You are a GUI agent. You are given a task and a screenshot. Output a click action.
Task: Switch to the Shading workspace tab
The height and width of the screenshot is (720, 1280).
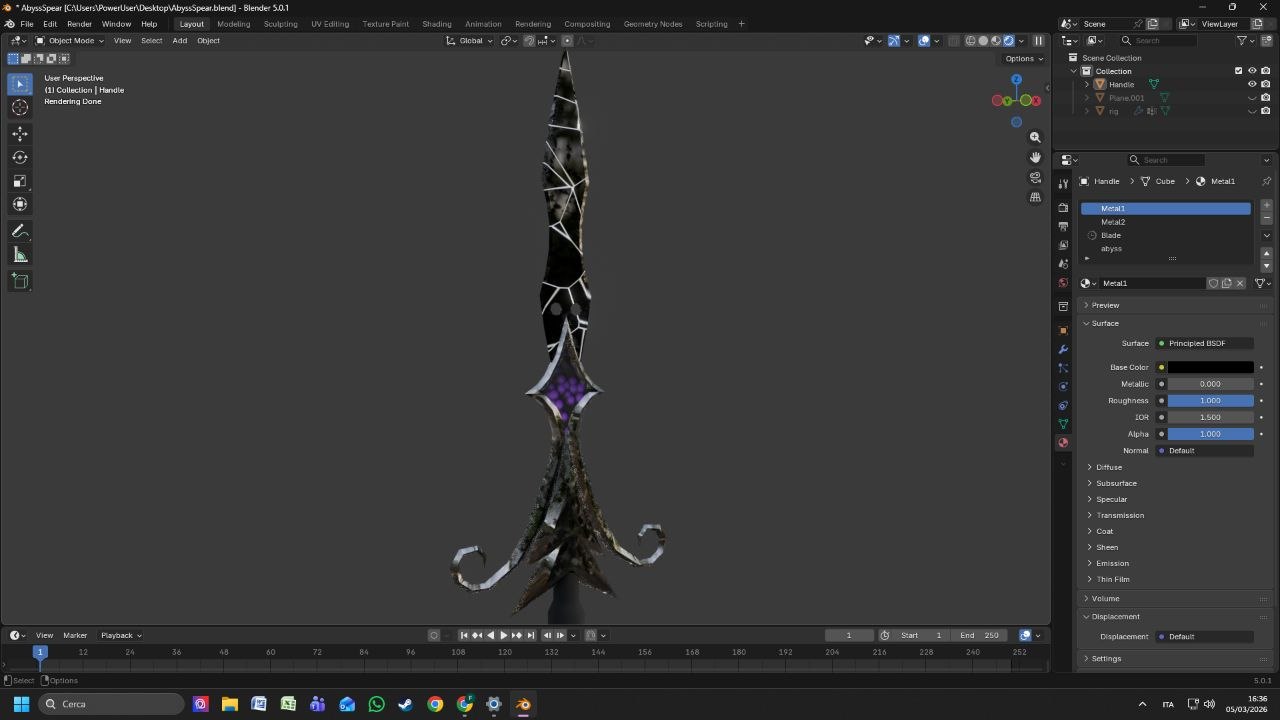[436, 24]
